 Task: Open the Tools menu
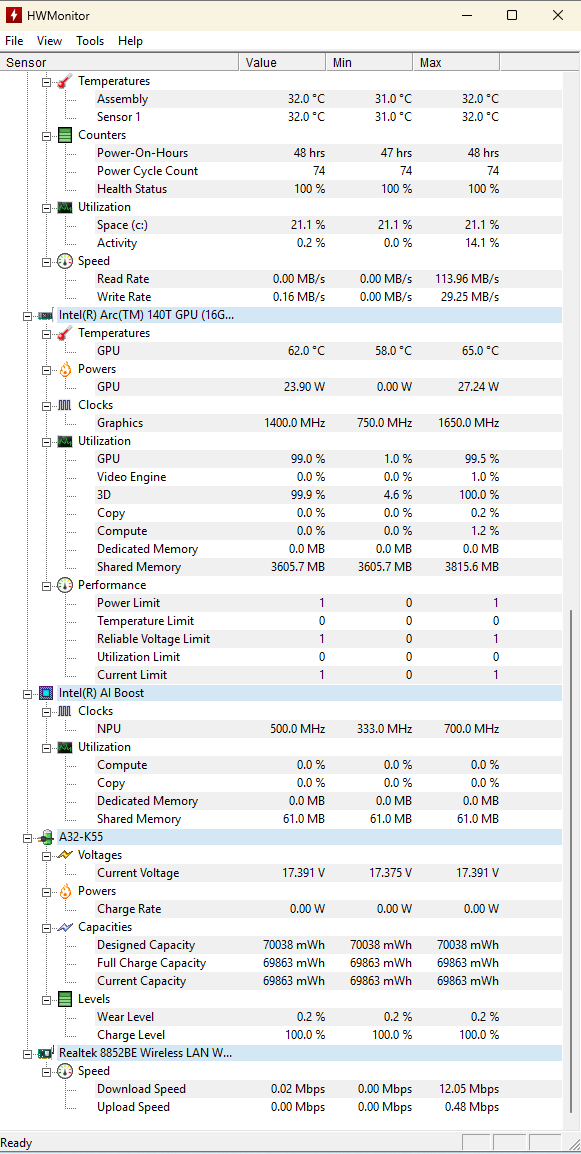click(x=90, y=41)
